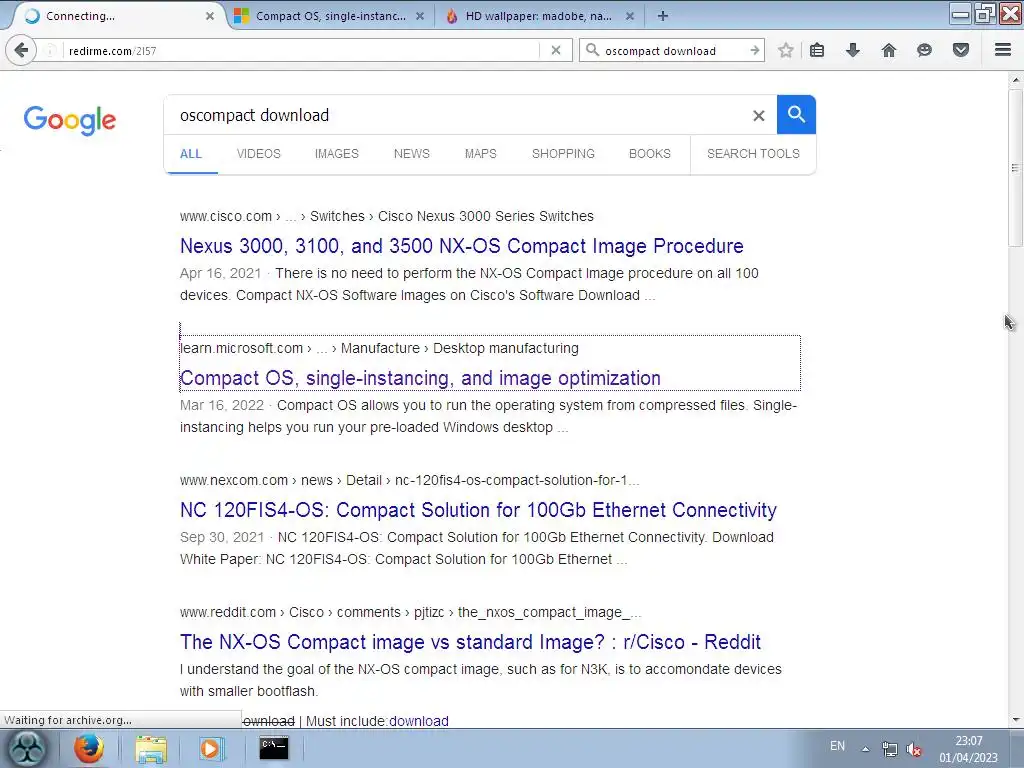Open Nexus 3000, 3100, and 3500 NX-OS result

click(x=462, y=246)
